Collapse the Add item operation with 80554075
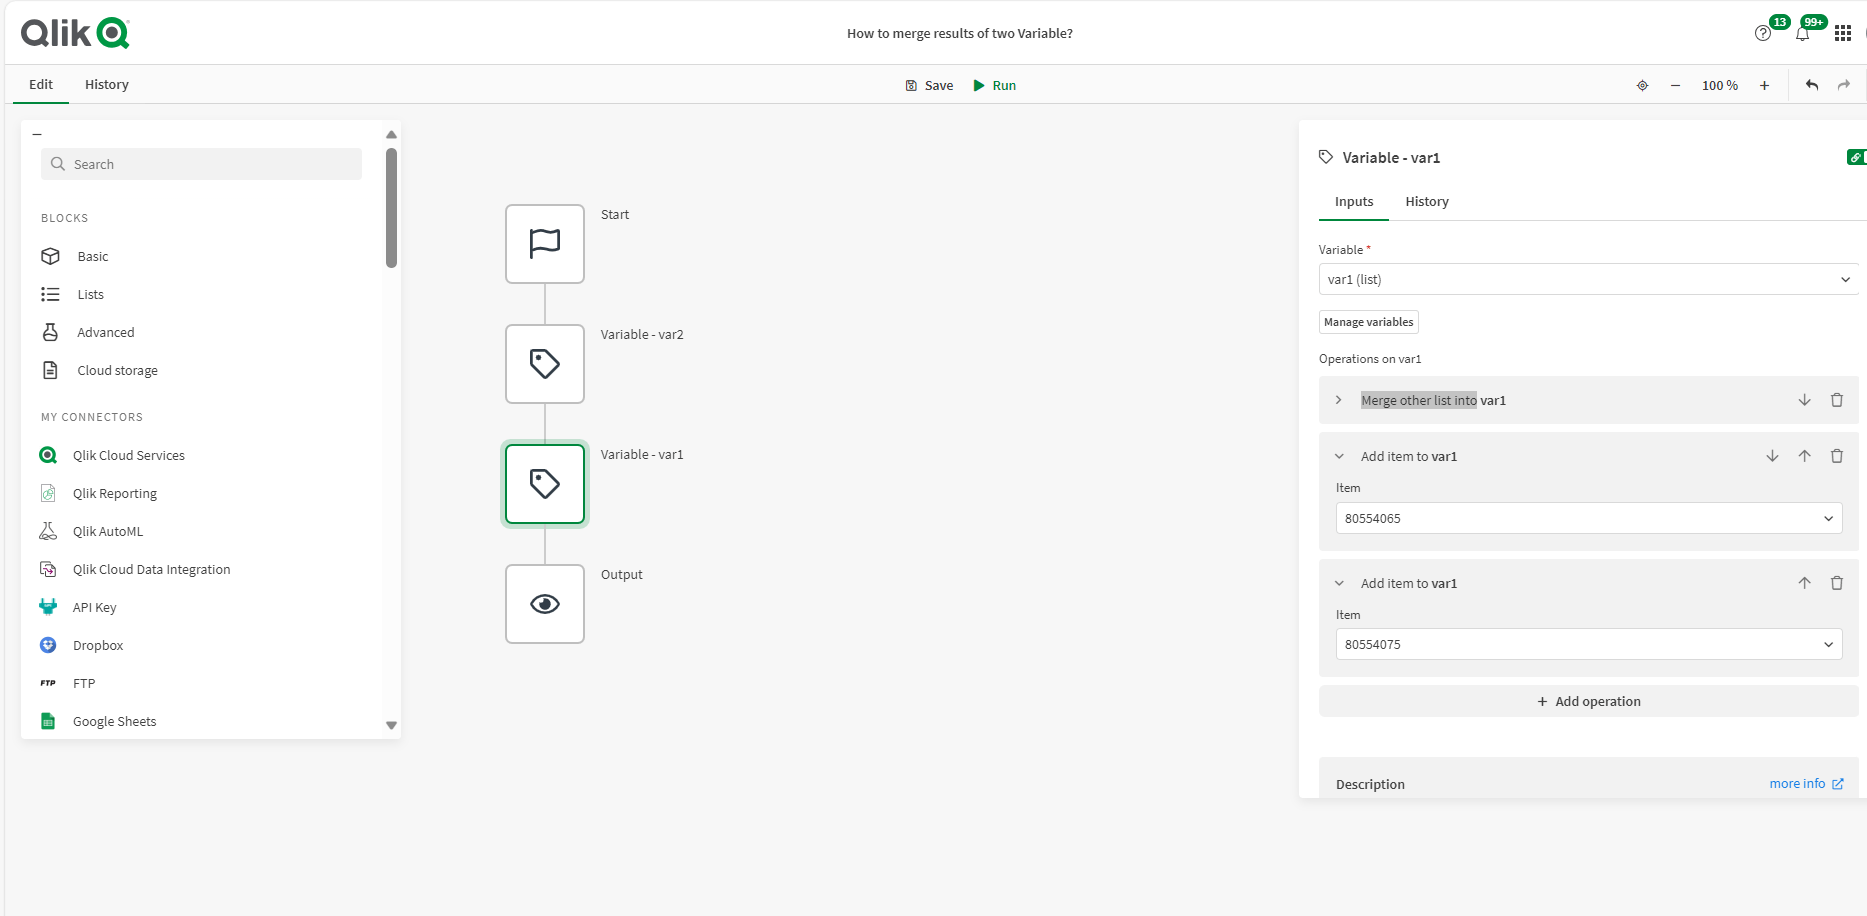The height and width of the screenshot is (916, 1867). pos(1339,583)
